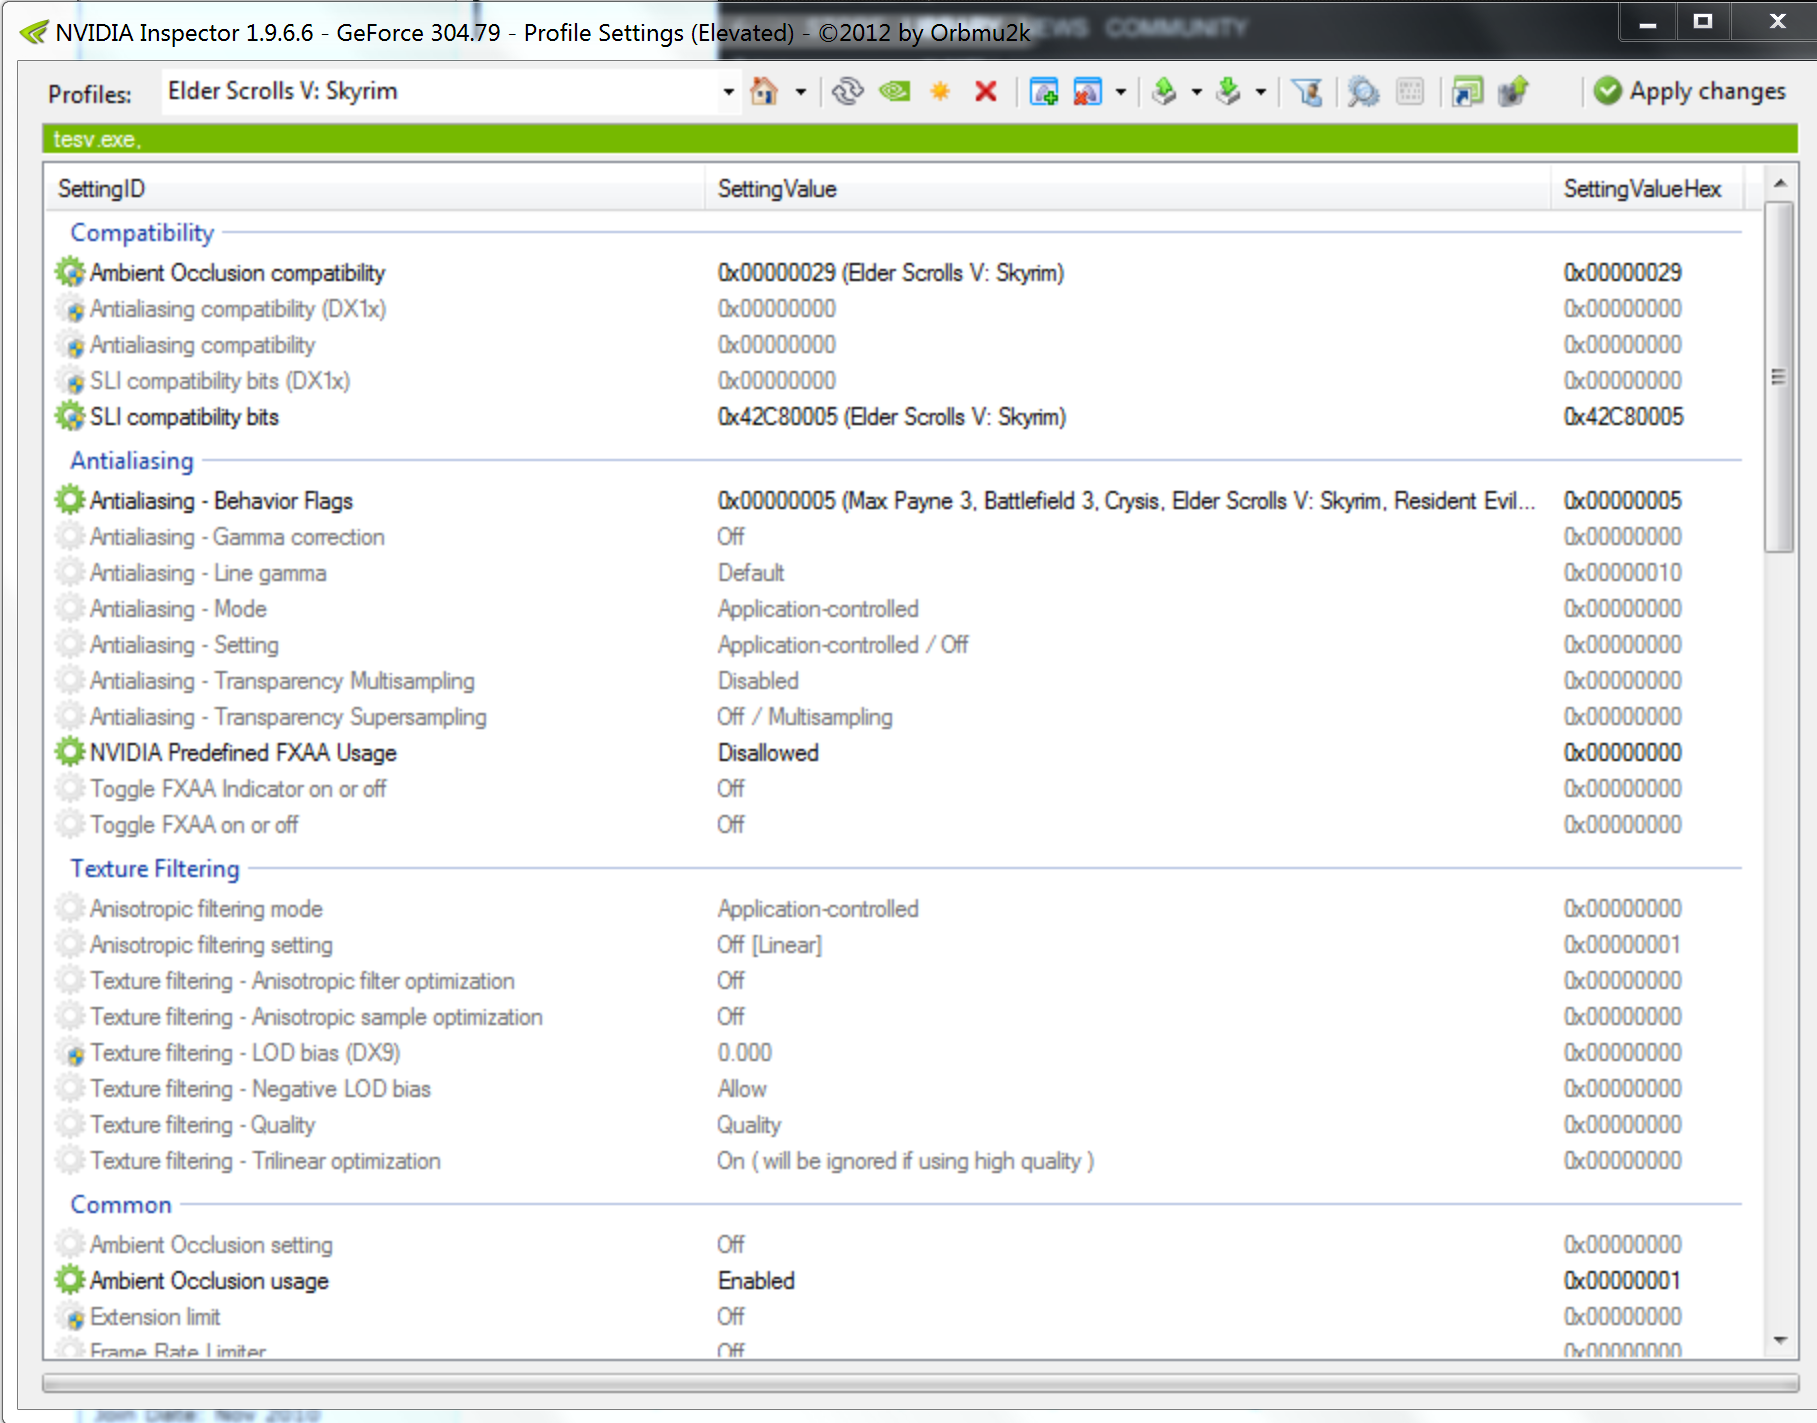Collapse the Common group header
This screenshot has width=1817, height=1423.
click(121, 1205)
